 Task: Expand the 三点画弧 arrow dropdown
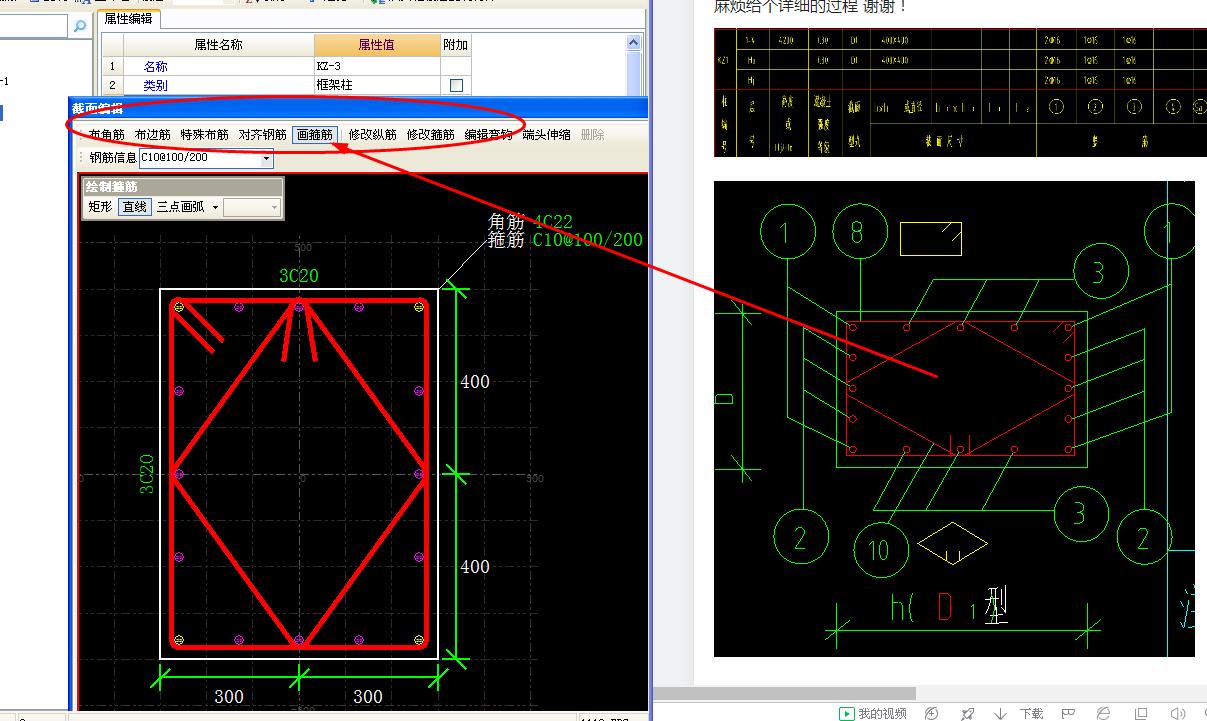click(215, 207)
